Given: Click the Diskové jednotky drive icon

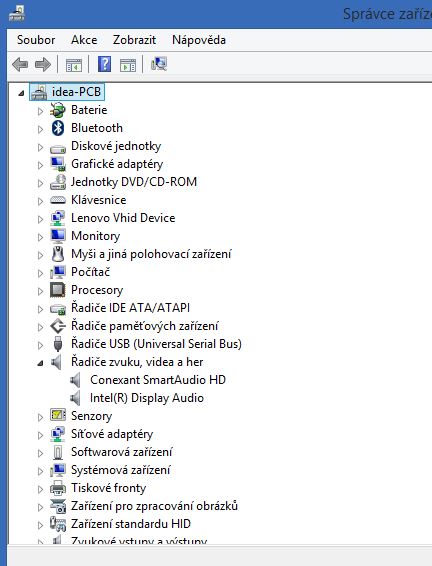Looking at the screenshot, I should point(58,148).
